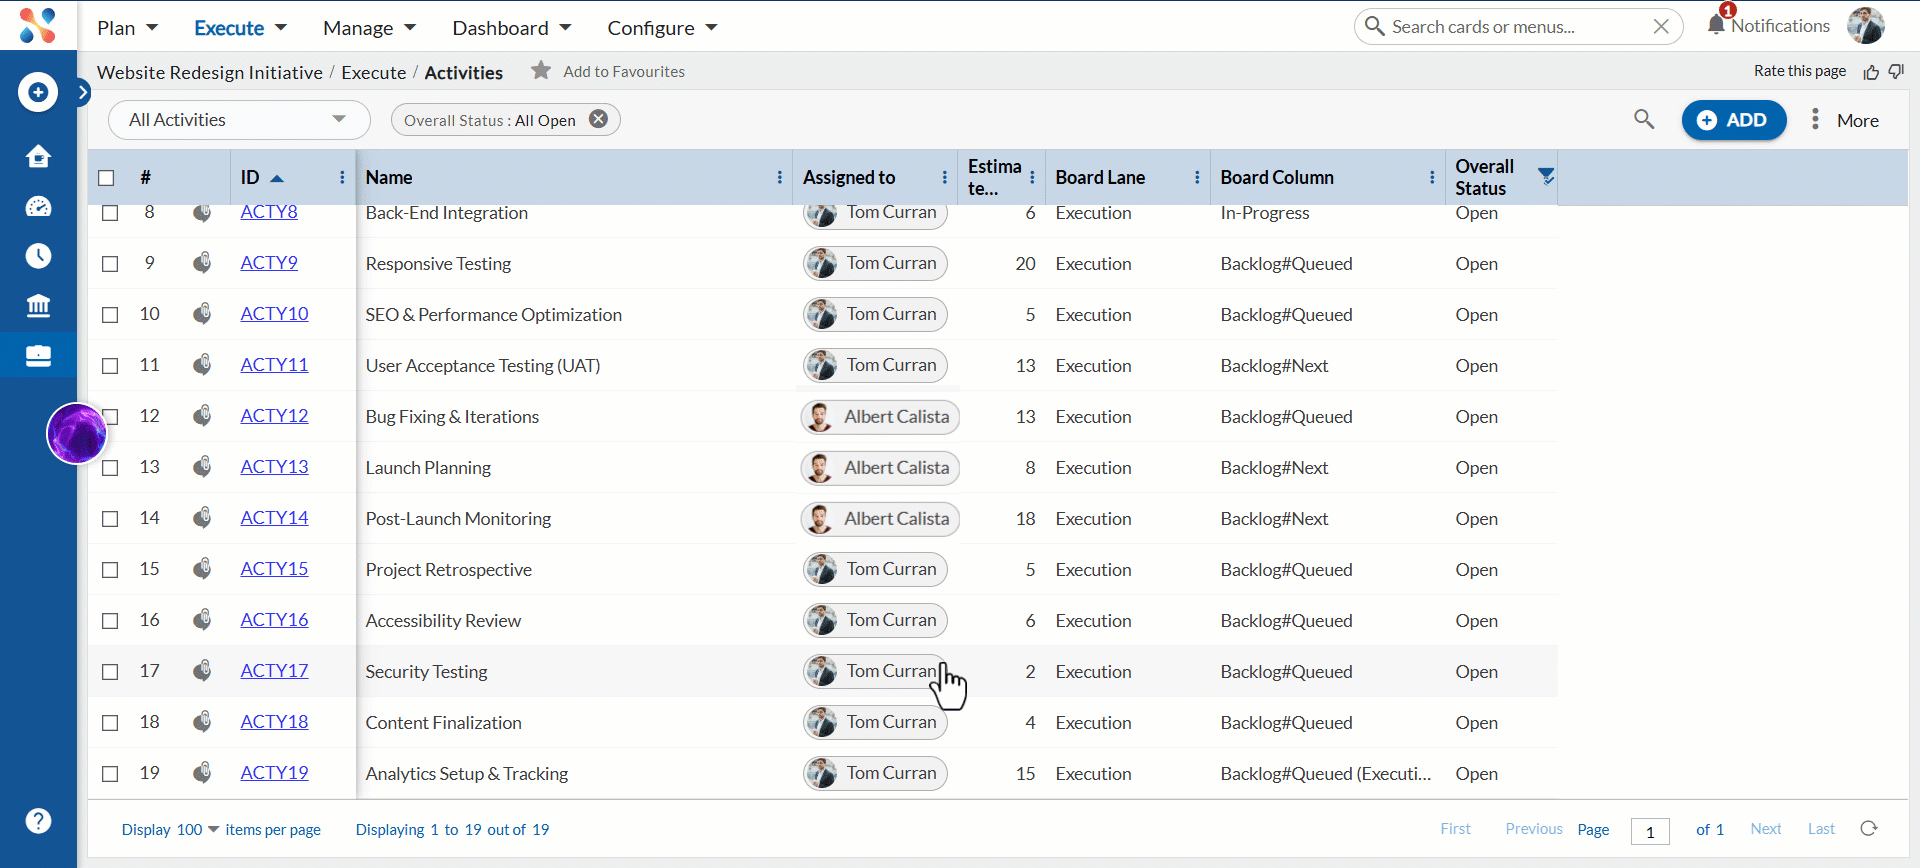Open the ACTY13 activity link
Viewport: 1920px width, 868px height.
click(x=274, y=467)
